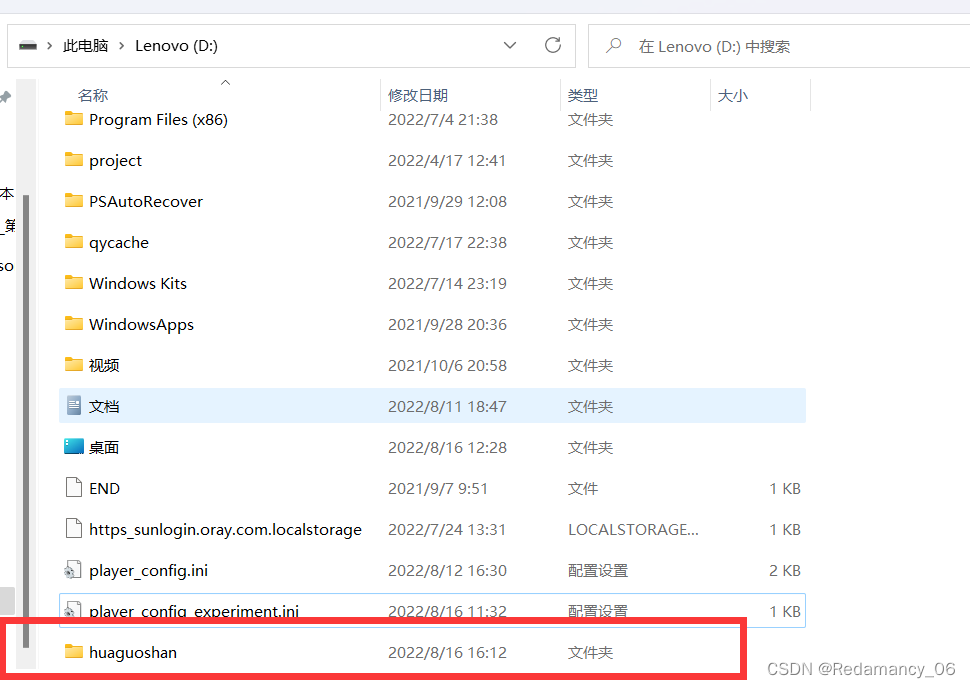Image resolution: width=970 pixels, height=688 pixels.
Task: Click the project folder name
Action: pyautogui.click(x=115, y=161)
